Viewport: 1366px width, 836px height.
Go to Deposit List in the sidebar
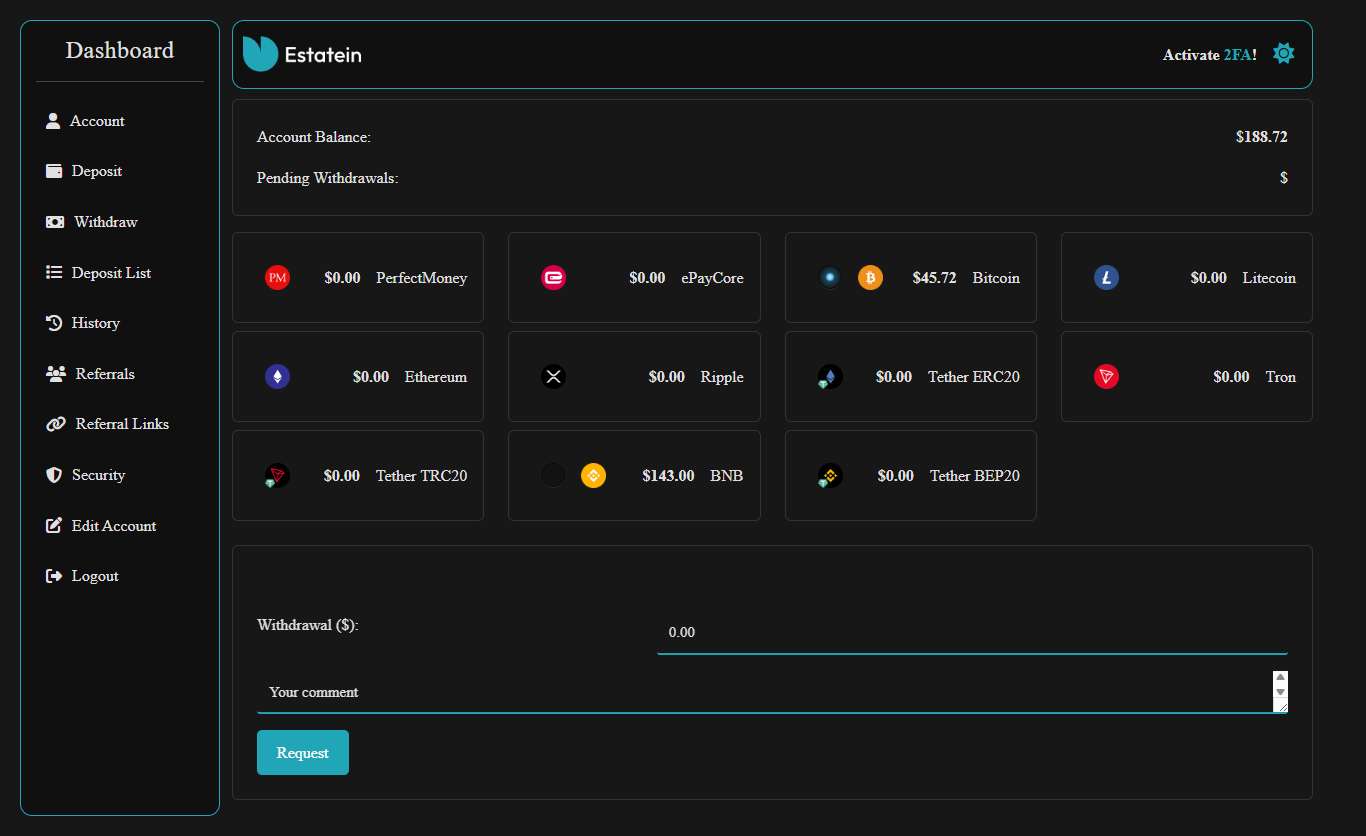click(111, 272)
